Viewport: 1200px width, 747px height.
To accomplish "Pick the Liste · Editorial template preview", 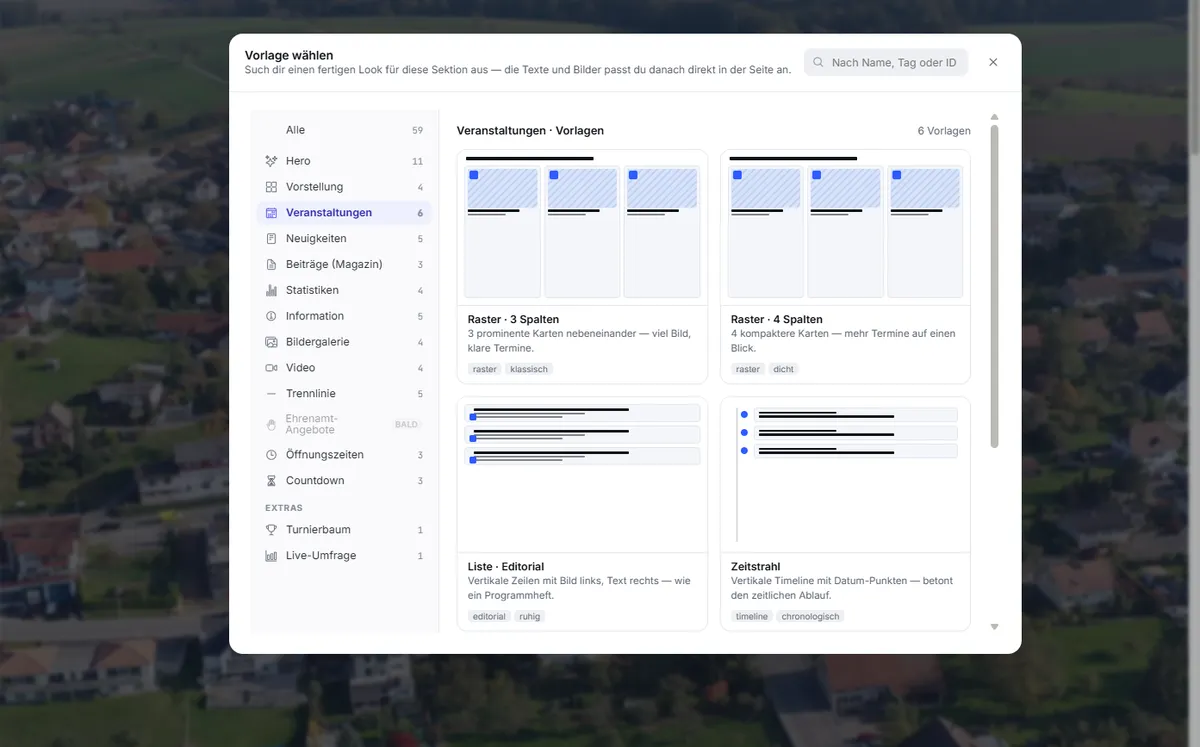I will 582,475.
